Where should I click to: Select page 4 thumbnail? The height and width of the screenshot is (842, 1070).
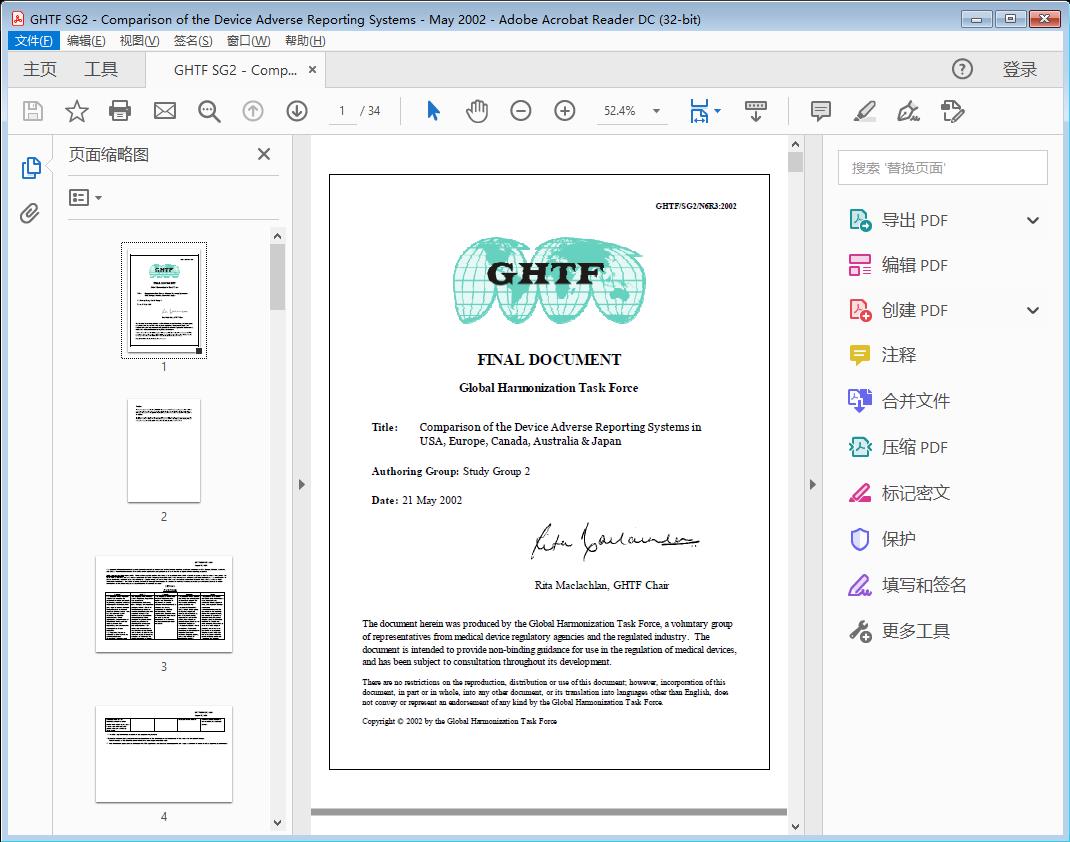(164, 754)
